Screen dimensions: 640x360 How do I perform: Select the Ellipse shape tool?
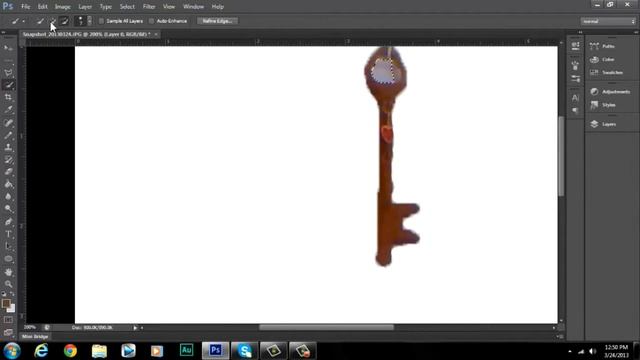(x=8, y=259)
